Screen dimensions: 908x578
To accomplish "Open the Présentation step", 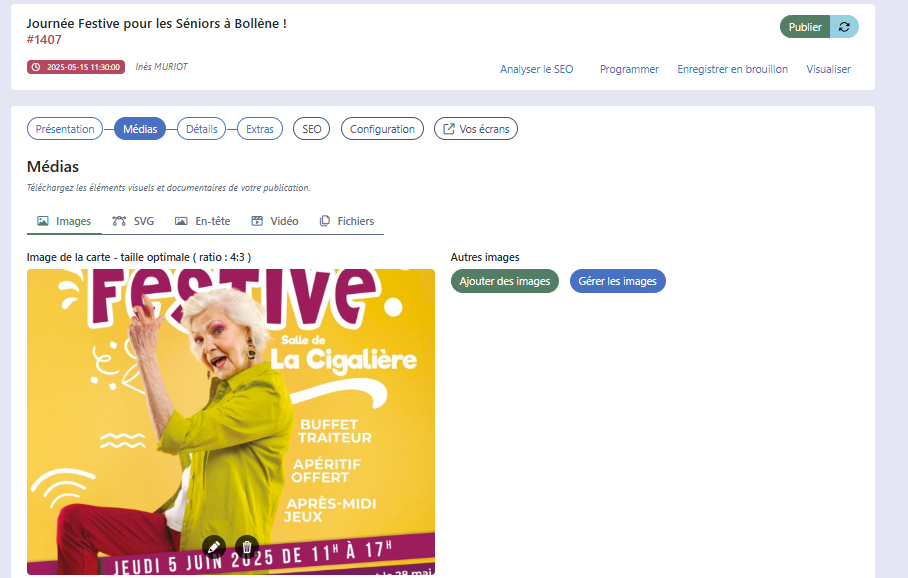I will (65, 129).
